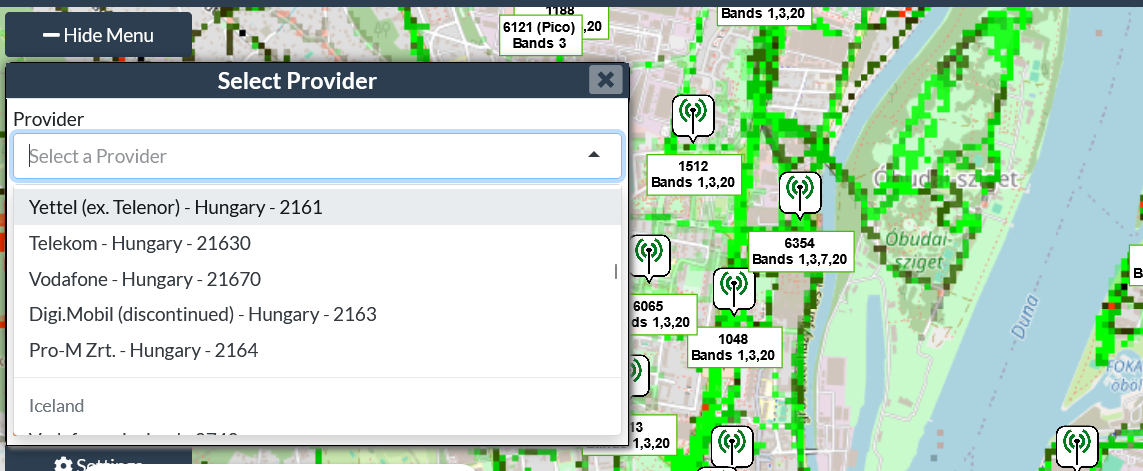
Task: Select Pro-M Zrt. - Hungary - 2164
Action: tap(318, 350)
